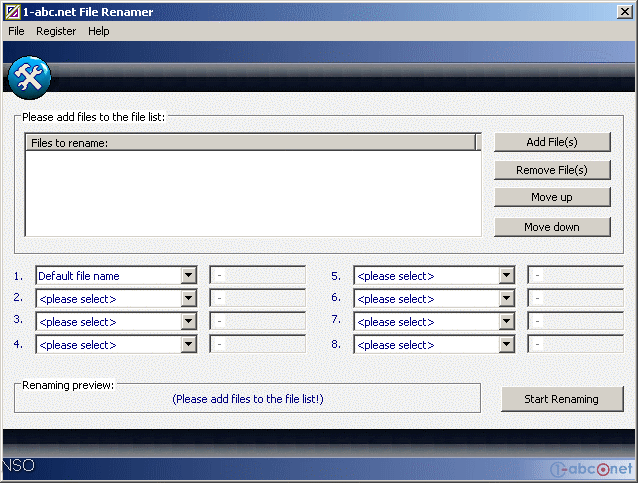Image resolution: width=638 pixels, height=483 pixels.
Task: Click the 'Files to rename:' column header
Action: click(x=250, y=143)
